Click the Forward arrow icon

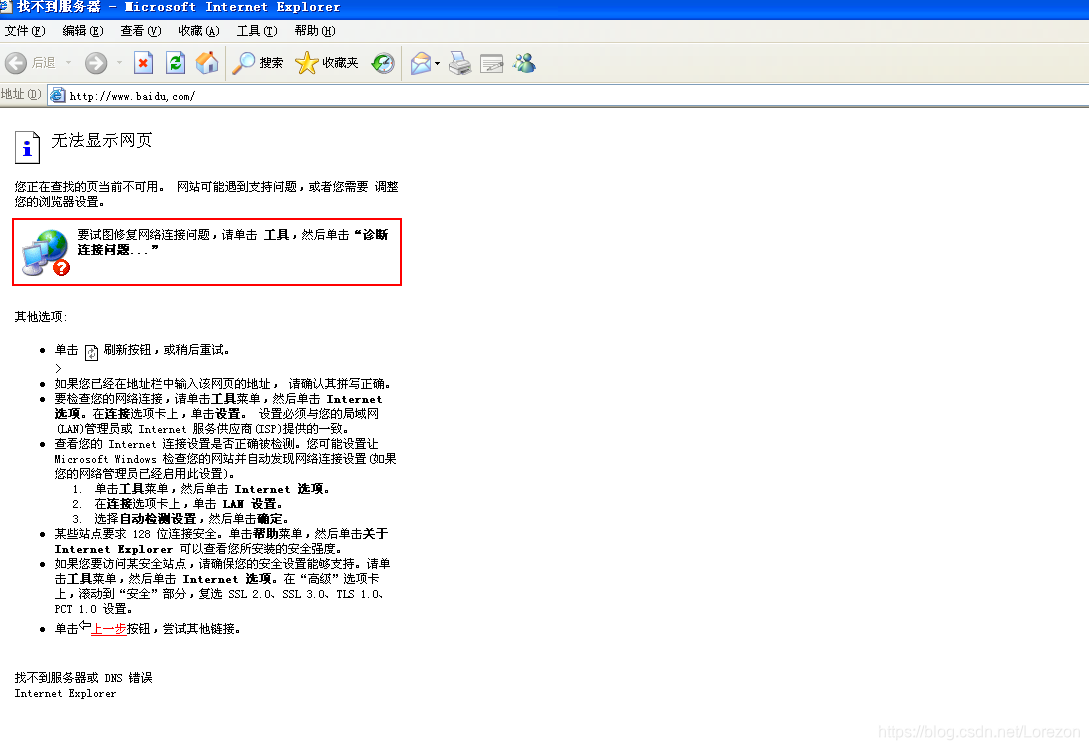click(x=96, y=63)
